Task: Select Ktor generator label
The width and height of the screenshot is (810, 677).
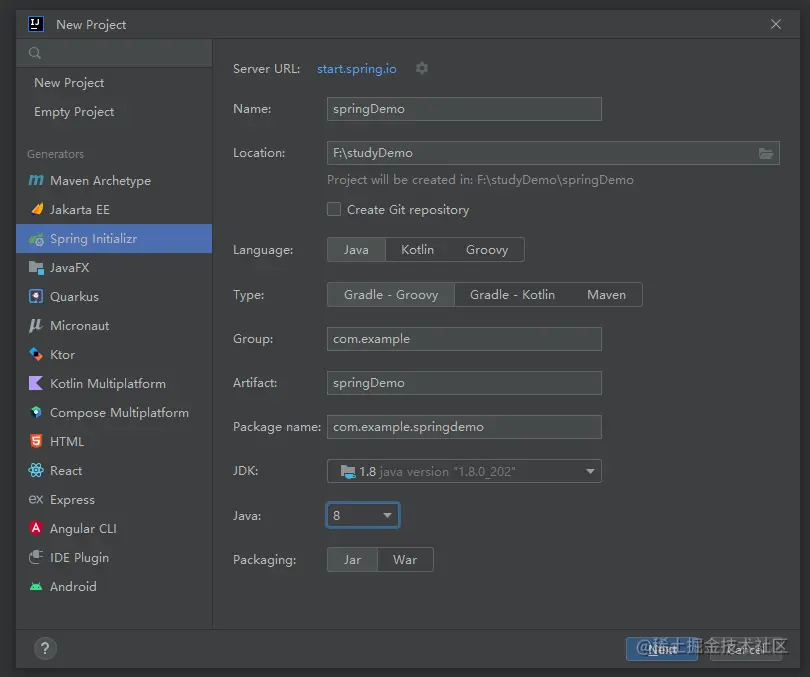Action: click(x=63, y=355)
